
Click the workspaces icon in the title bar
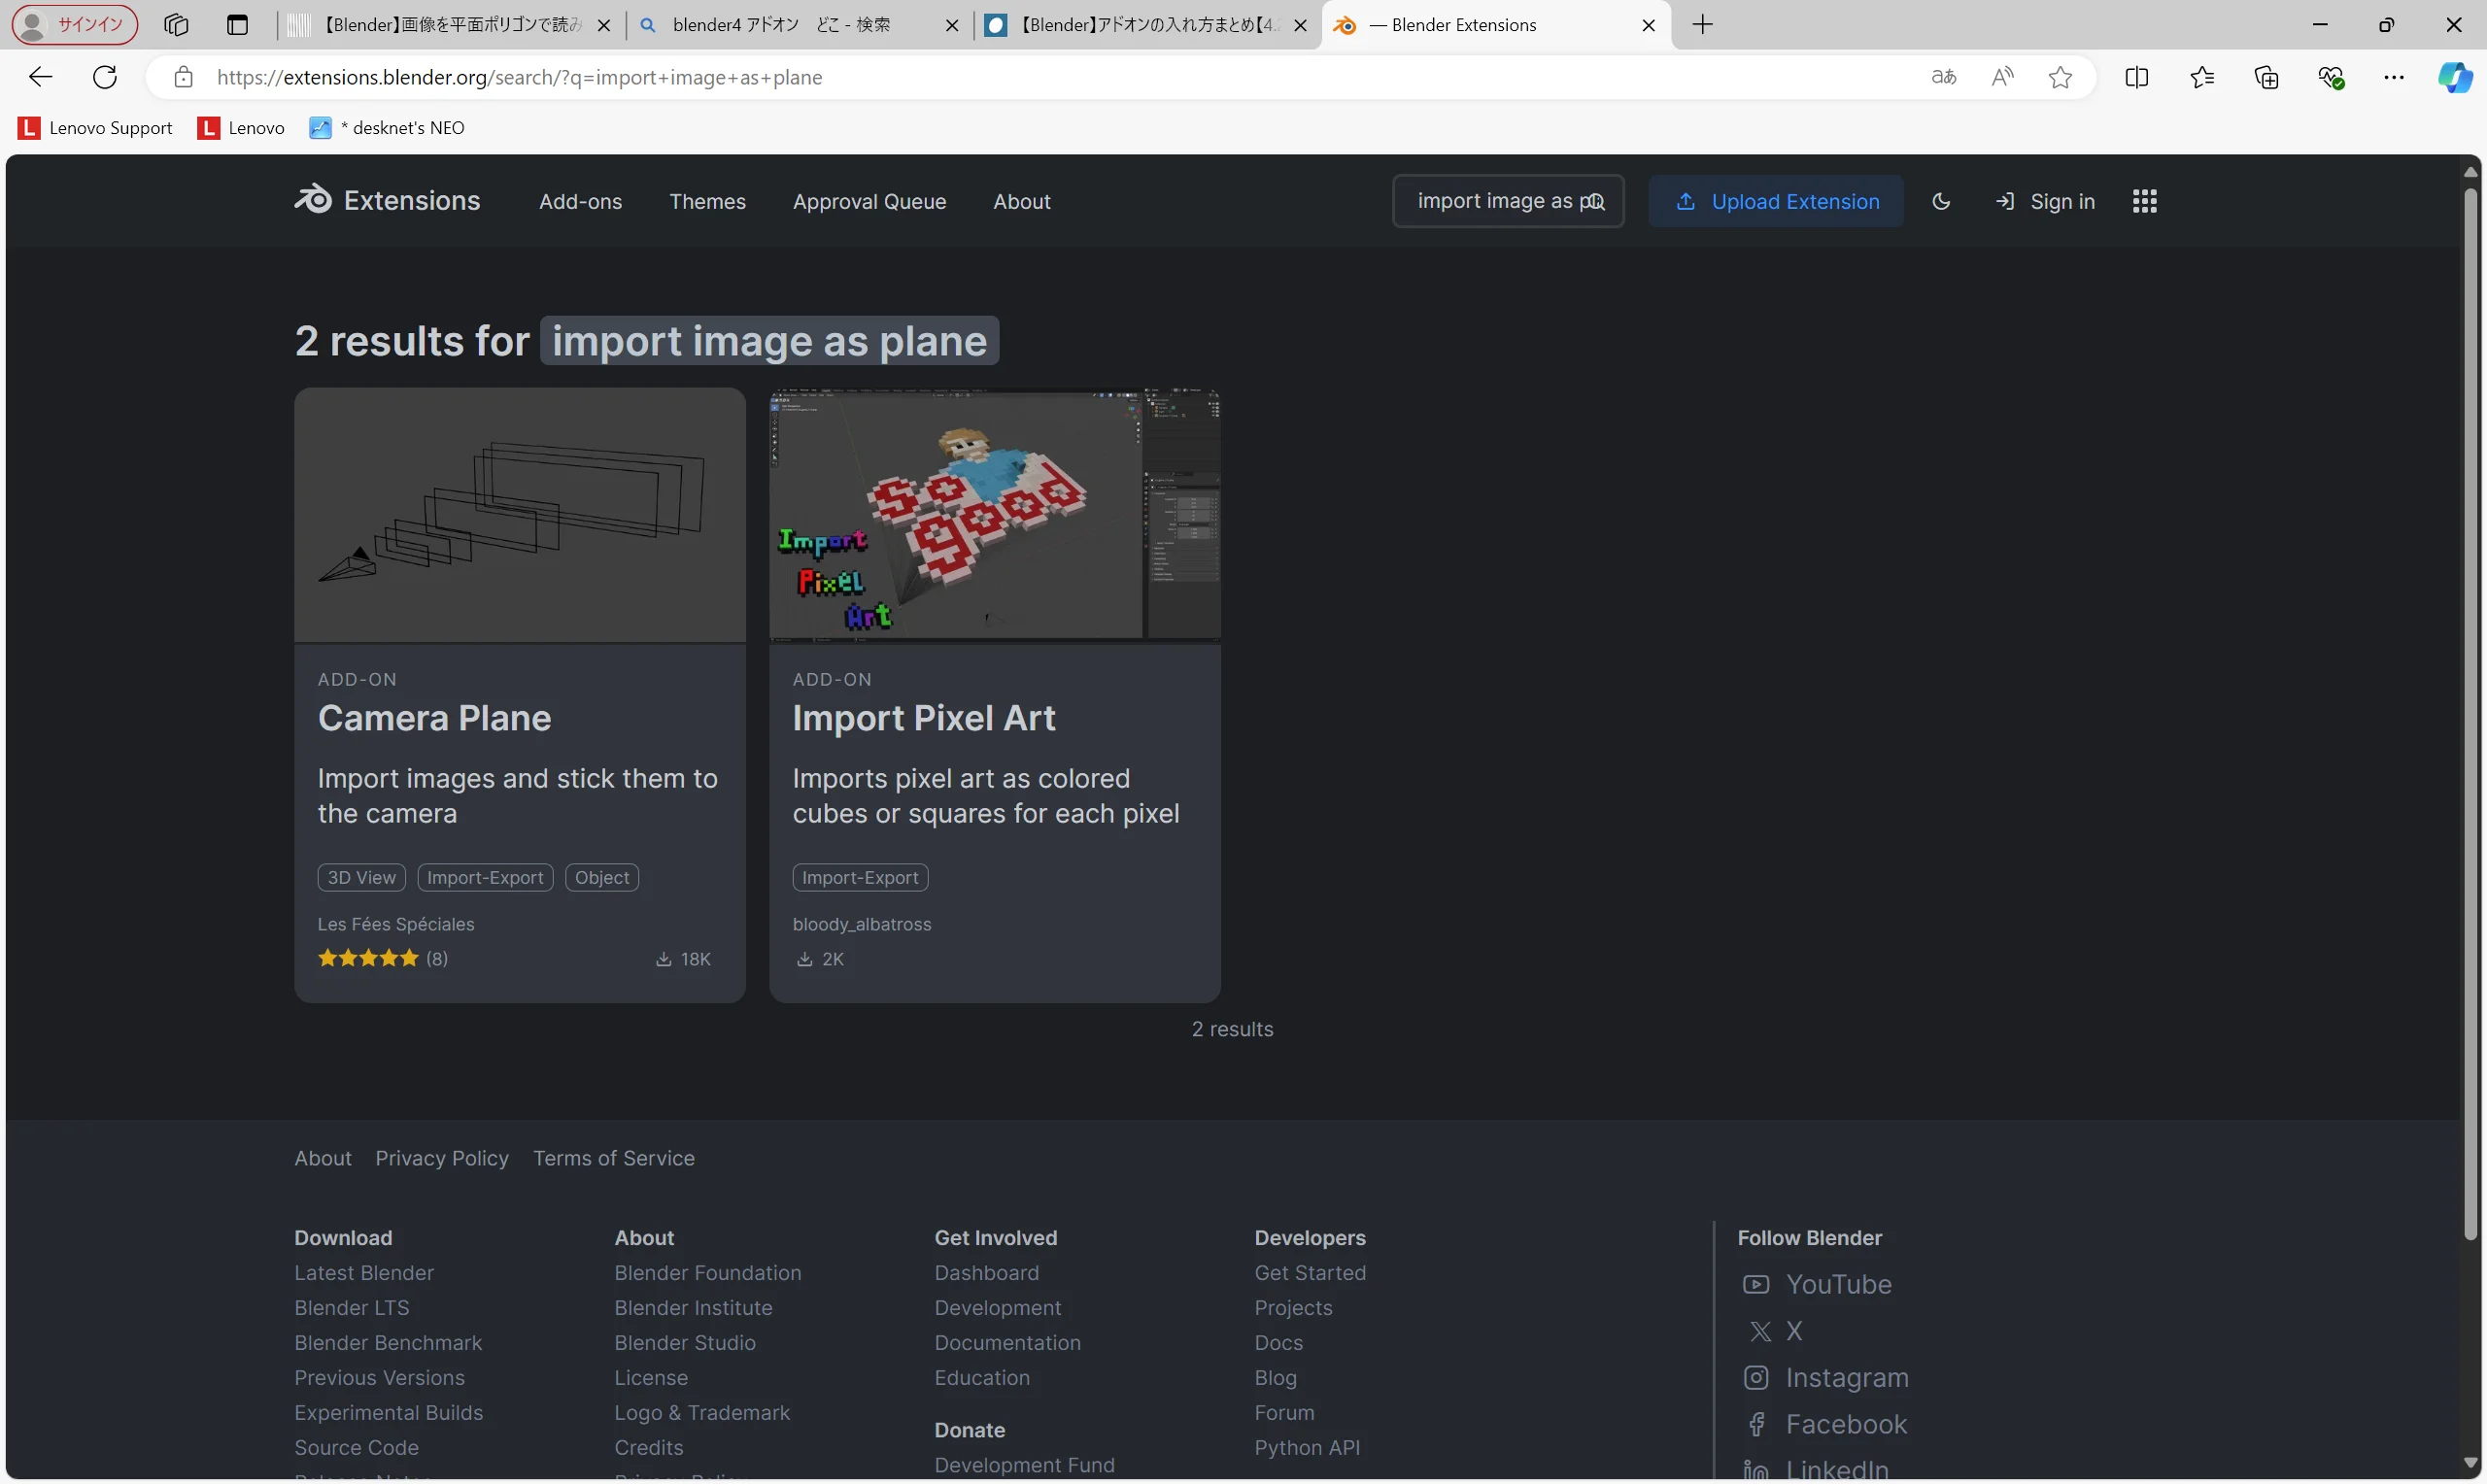pyautogui.click(x=176, y=25)
